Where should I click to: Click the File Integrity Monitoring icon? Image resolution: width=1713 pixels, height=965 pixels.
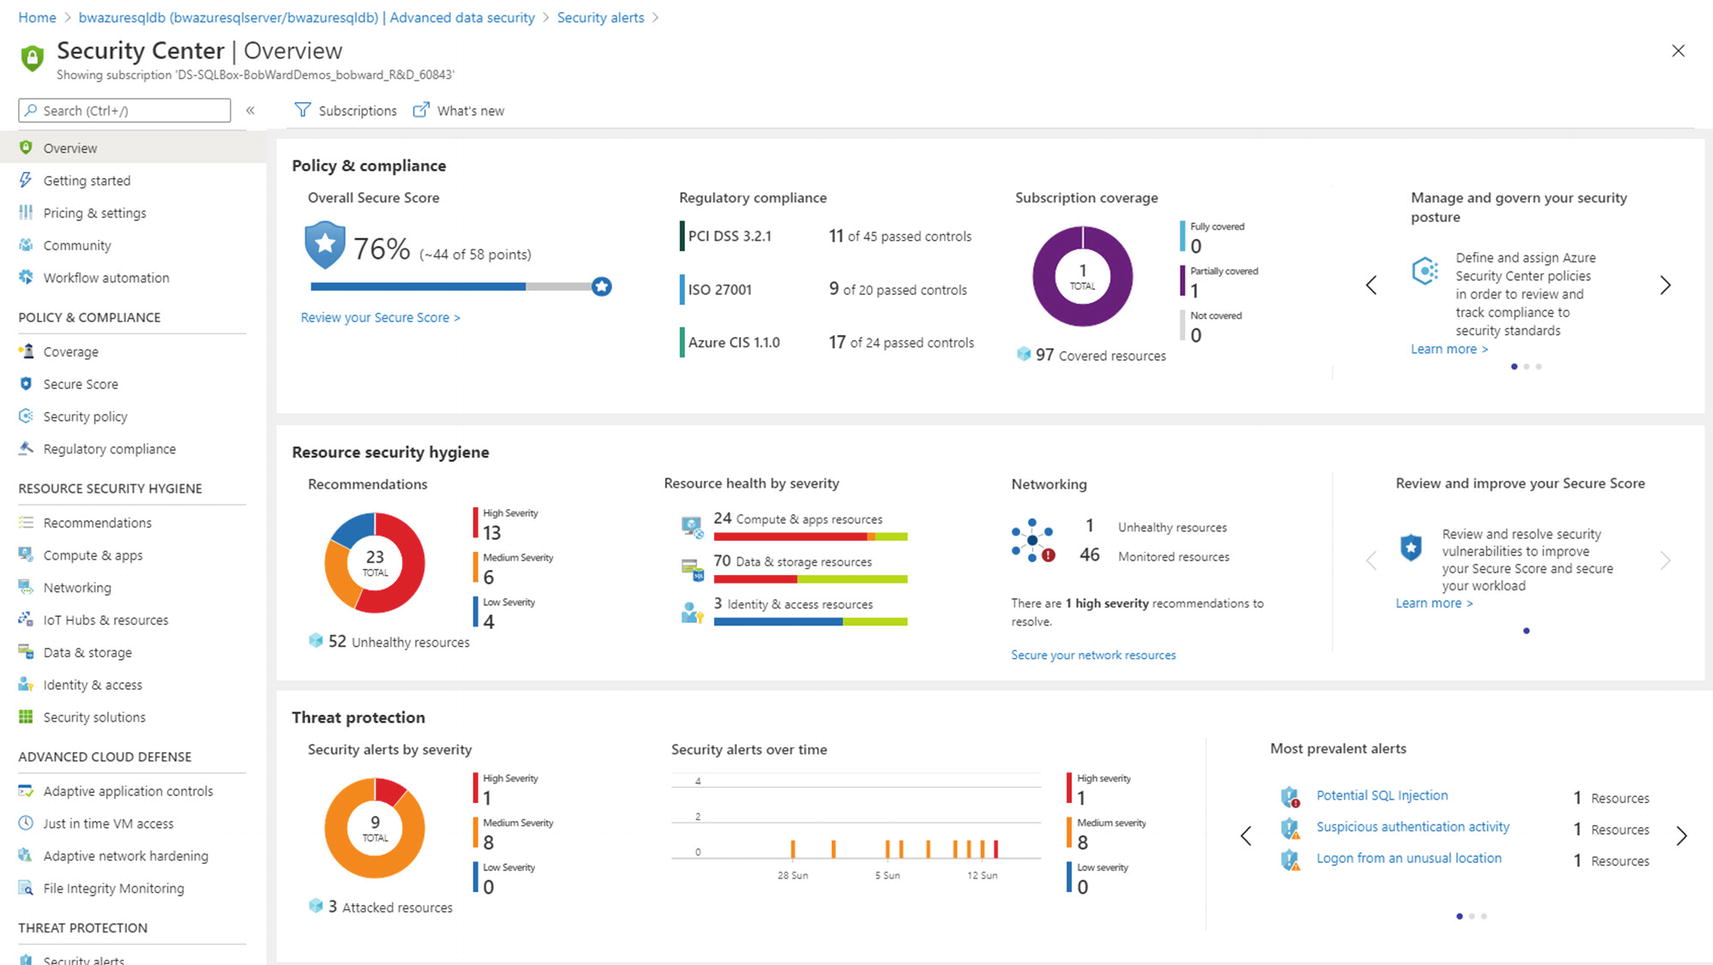[26, 888]
